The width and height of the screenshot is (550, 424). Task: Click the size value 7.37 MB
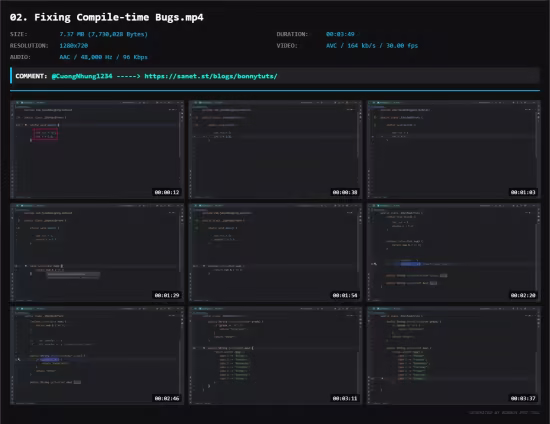(x=103, y=34)
